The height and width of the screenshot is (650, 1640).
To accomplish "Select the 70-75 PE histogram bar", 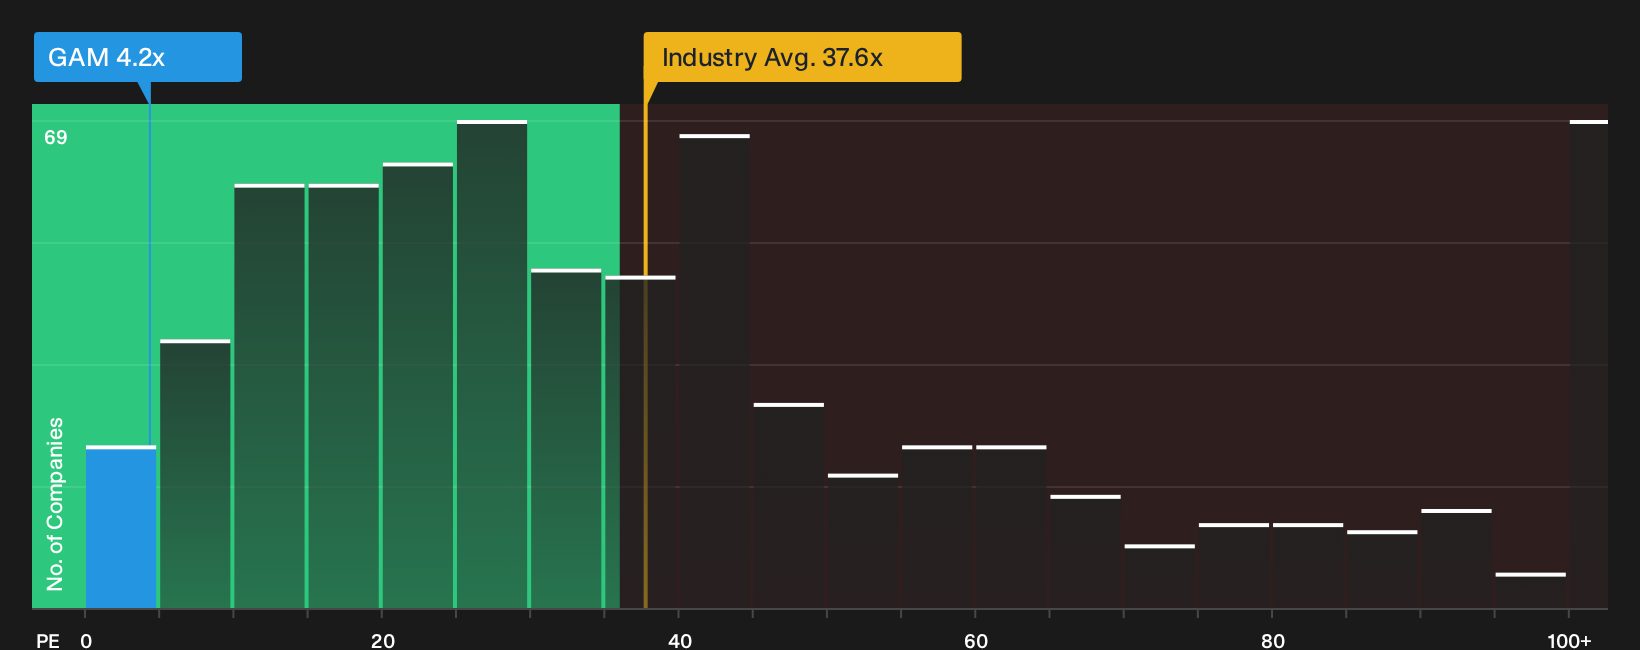I will pos(1160,577).
